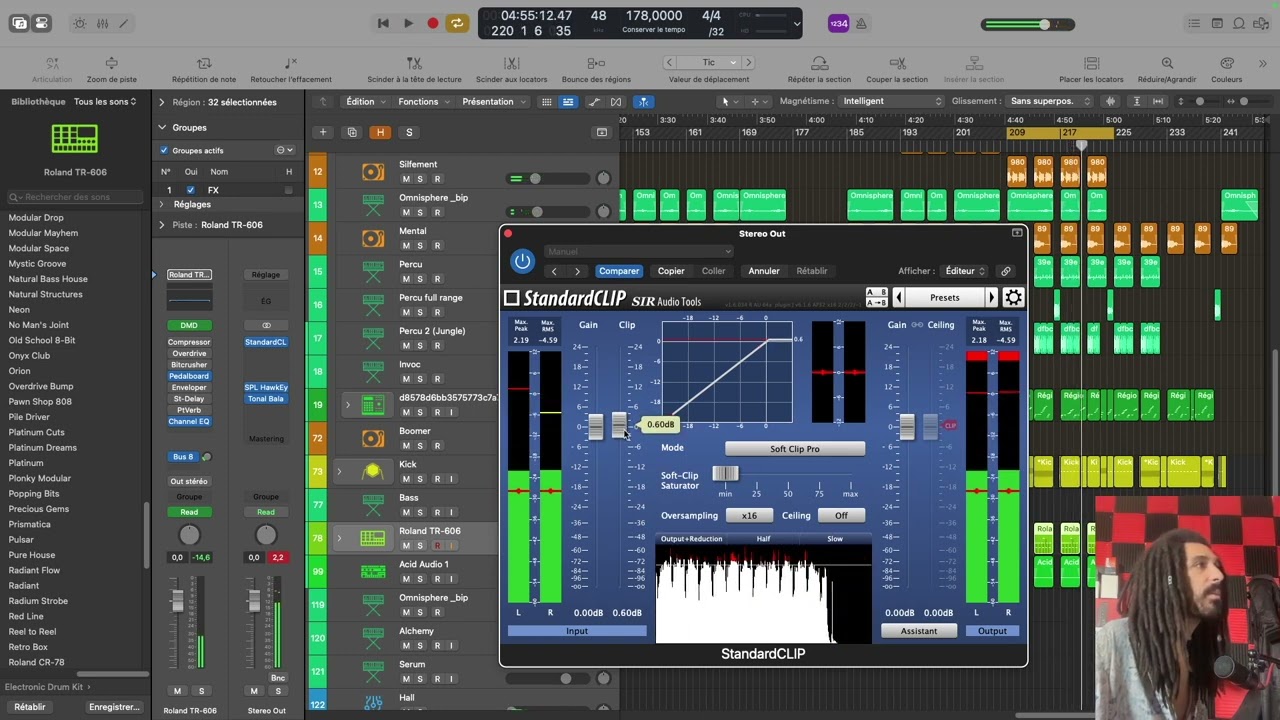Toggle the FX group checkbox
Screen dimensions: 1280x720
(x=191, y=190)
